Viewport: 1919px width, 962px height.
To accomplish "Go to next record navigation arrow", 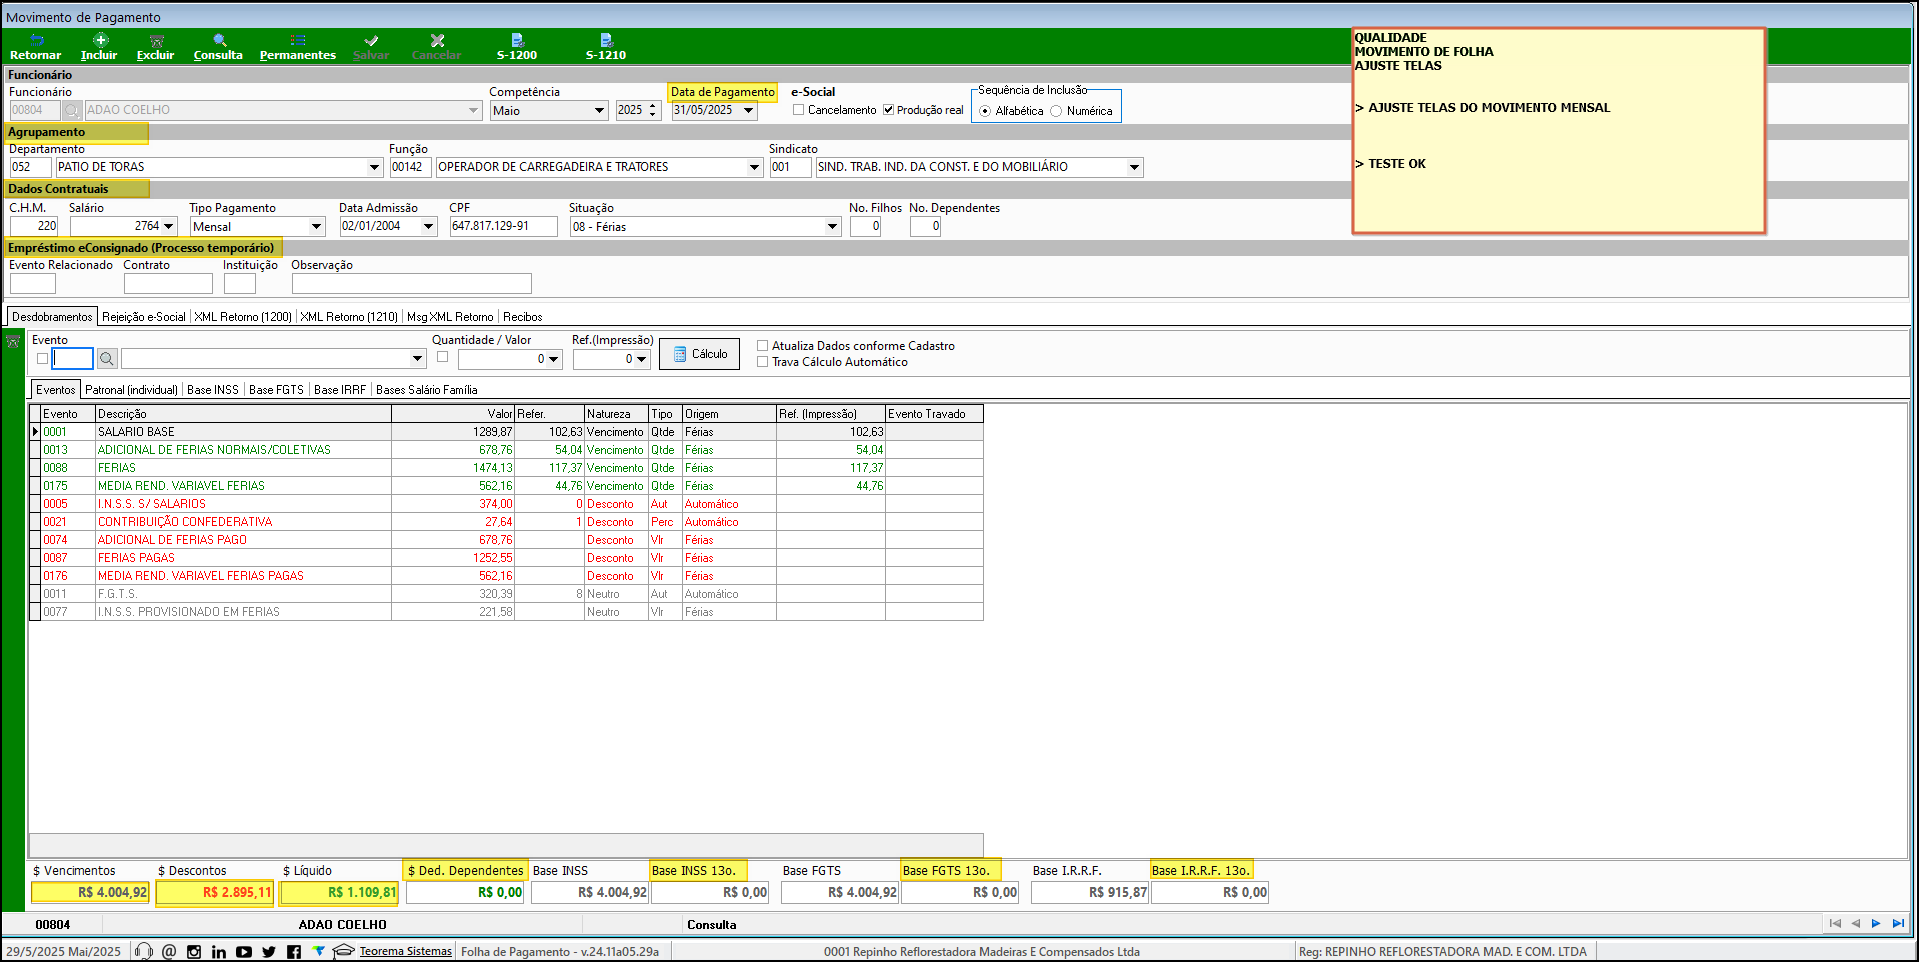I will point(1877,923).
